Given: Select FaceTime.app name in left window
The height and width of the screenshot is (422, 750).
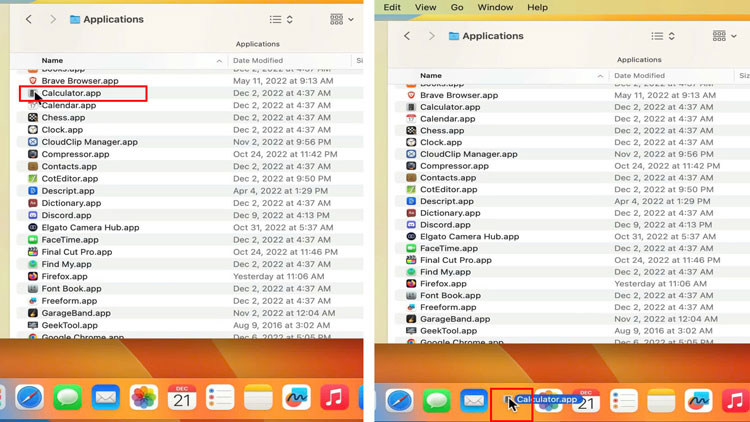Looking at the screenshot, I should [x=70, y=240].
